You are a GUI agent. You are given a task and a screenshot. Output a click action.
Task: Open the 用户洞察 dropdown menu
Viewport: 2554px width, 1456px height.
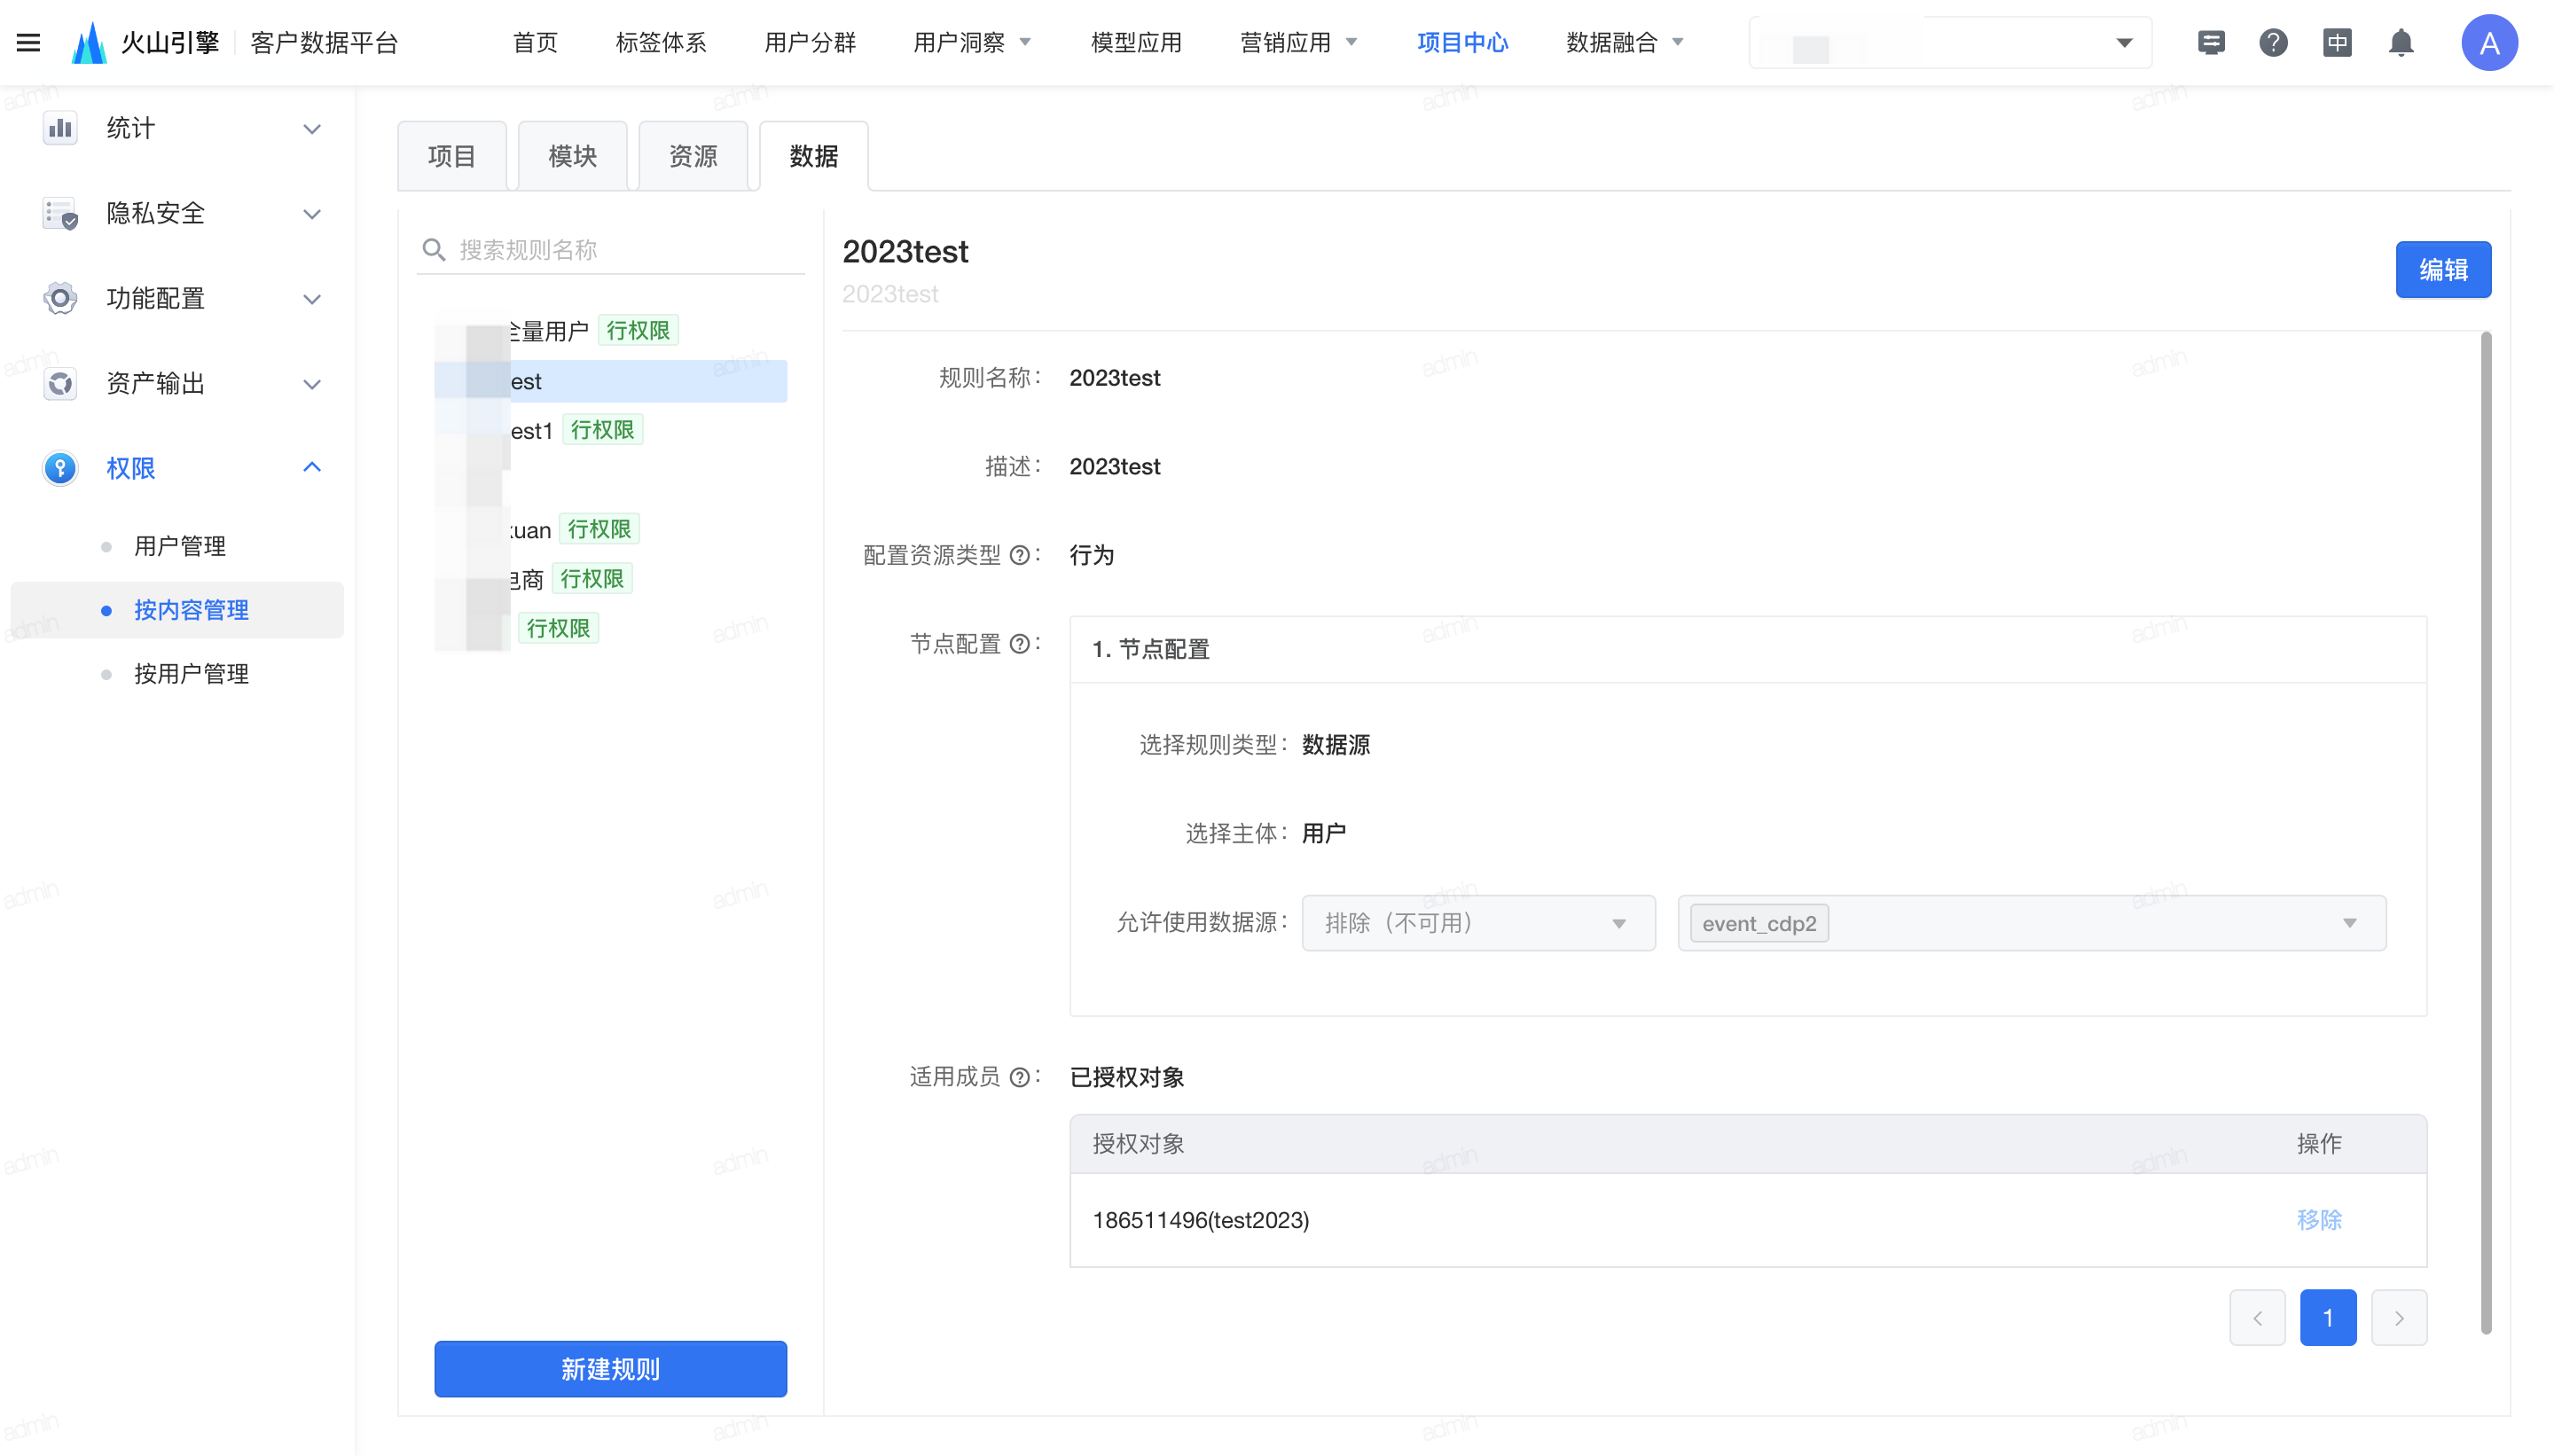(x=971, y=43)
